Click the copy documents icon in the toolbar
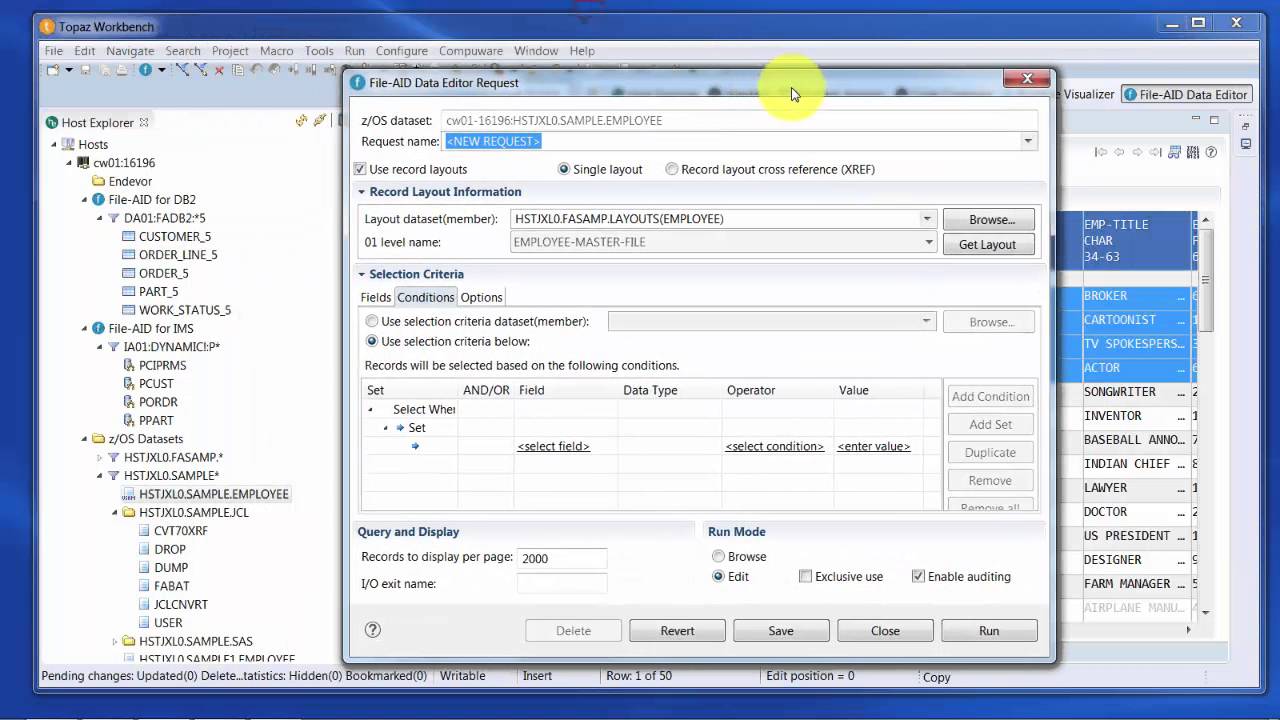The width and height of the screenshot is (1280, 720). tap(238, 70)
